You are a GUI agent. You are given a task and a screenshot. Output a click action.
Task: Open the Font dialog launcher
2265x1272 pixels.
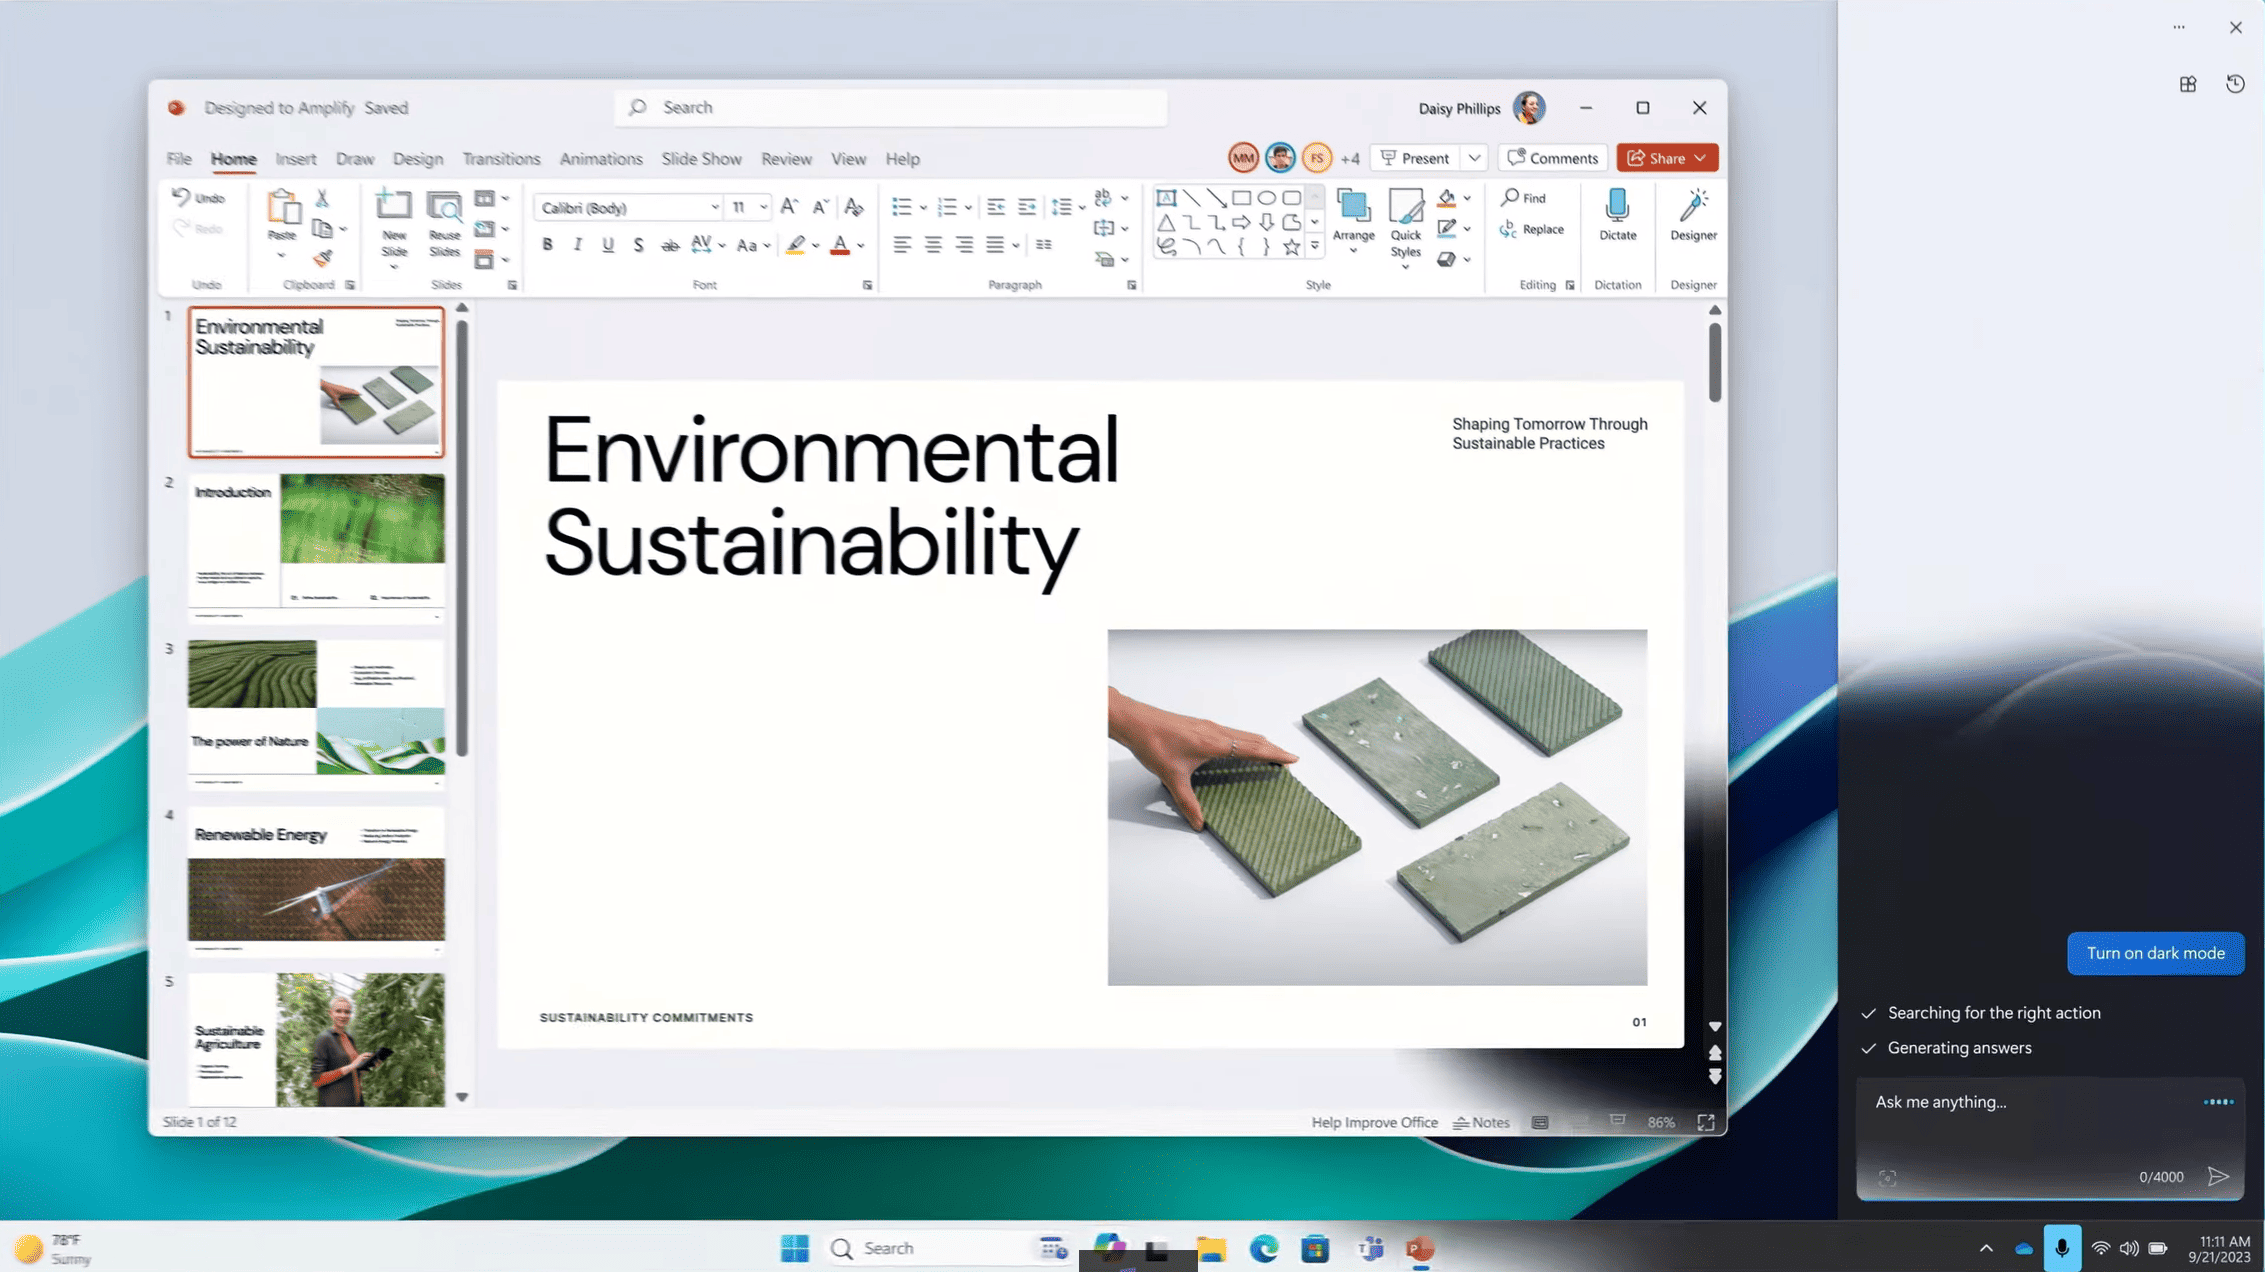[x=867, y=285]
